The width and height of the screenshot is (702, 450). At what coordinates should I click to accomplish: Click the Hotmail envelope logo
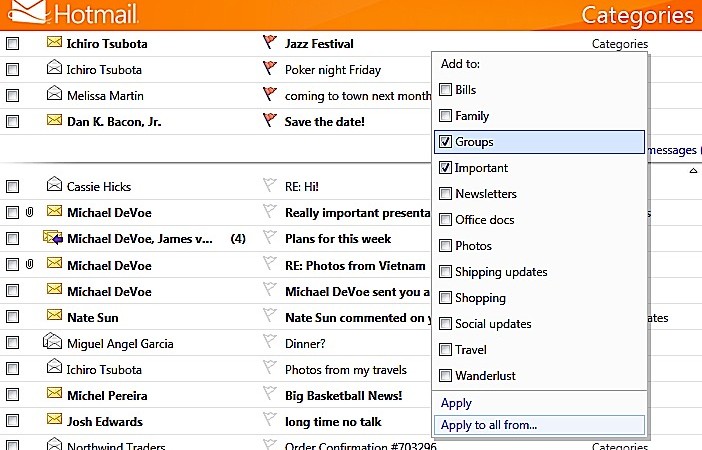click(x=25, y=12)
